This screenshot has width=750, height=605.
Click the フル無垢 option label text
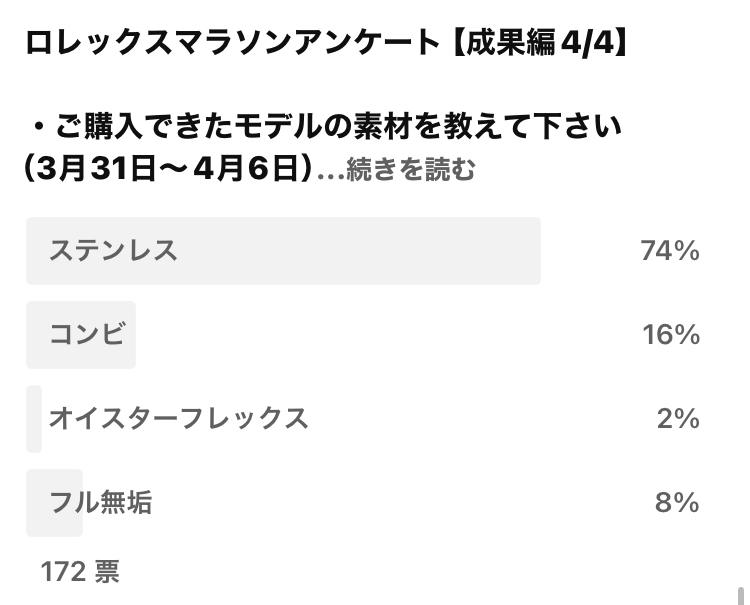pyautogui.click(x=100, y=503)
